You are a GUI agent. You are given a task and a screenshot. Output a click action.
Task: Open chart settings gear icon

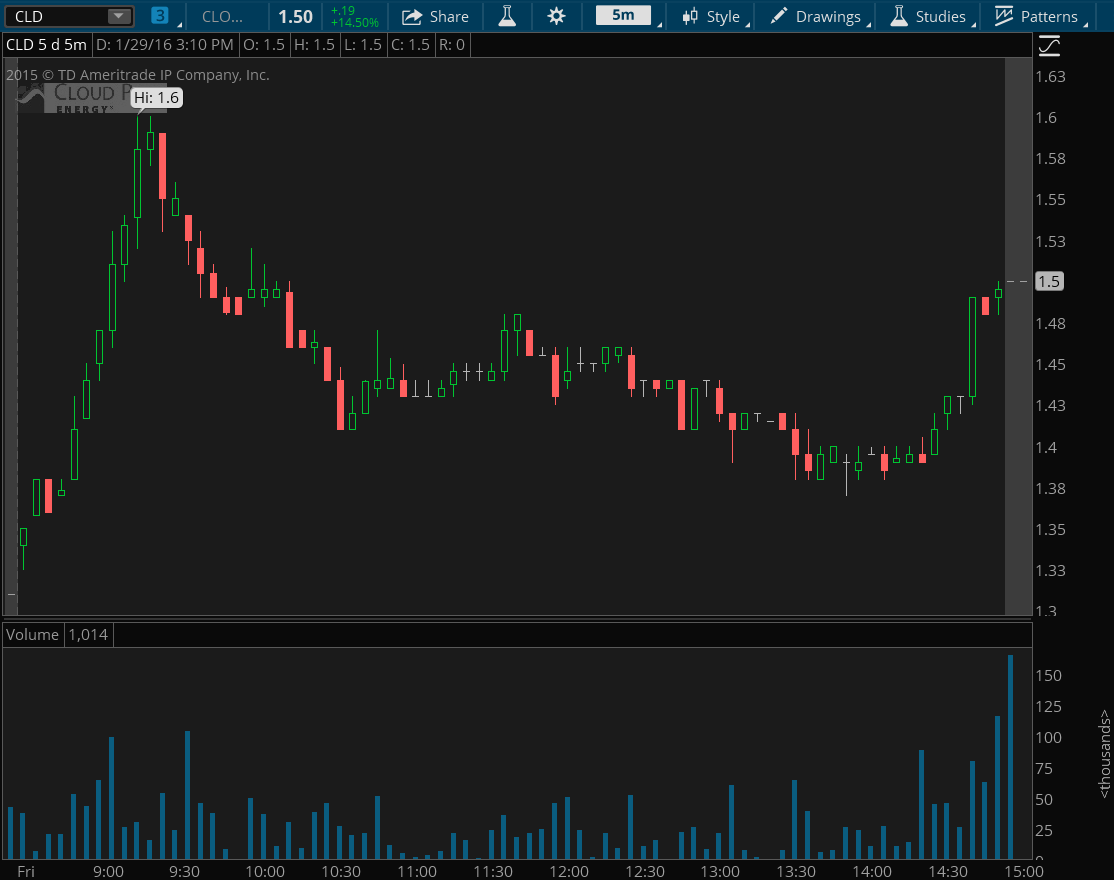556,16
